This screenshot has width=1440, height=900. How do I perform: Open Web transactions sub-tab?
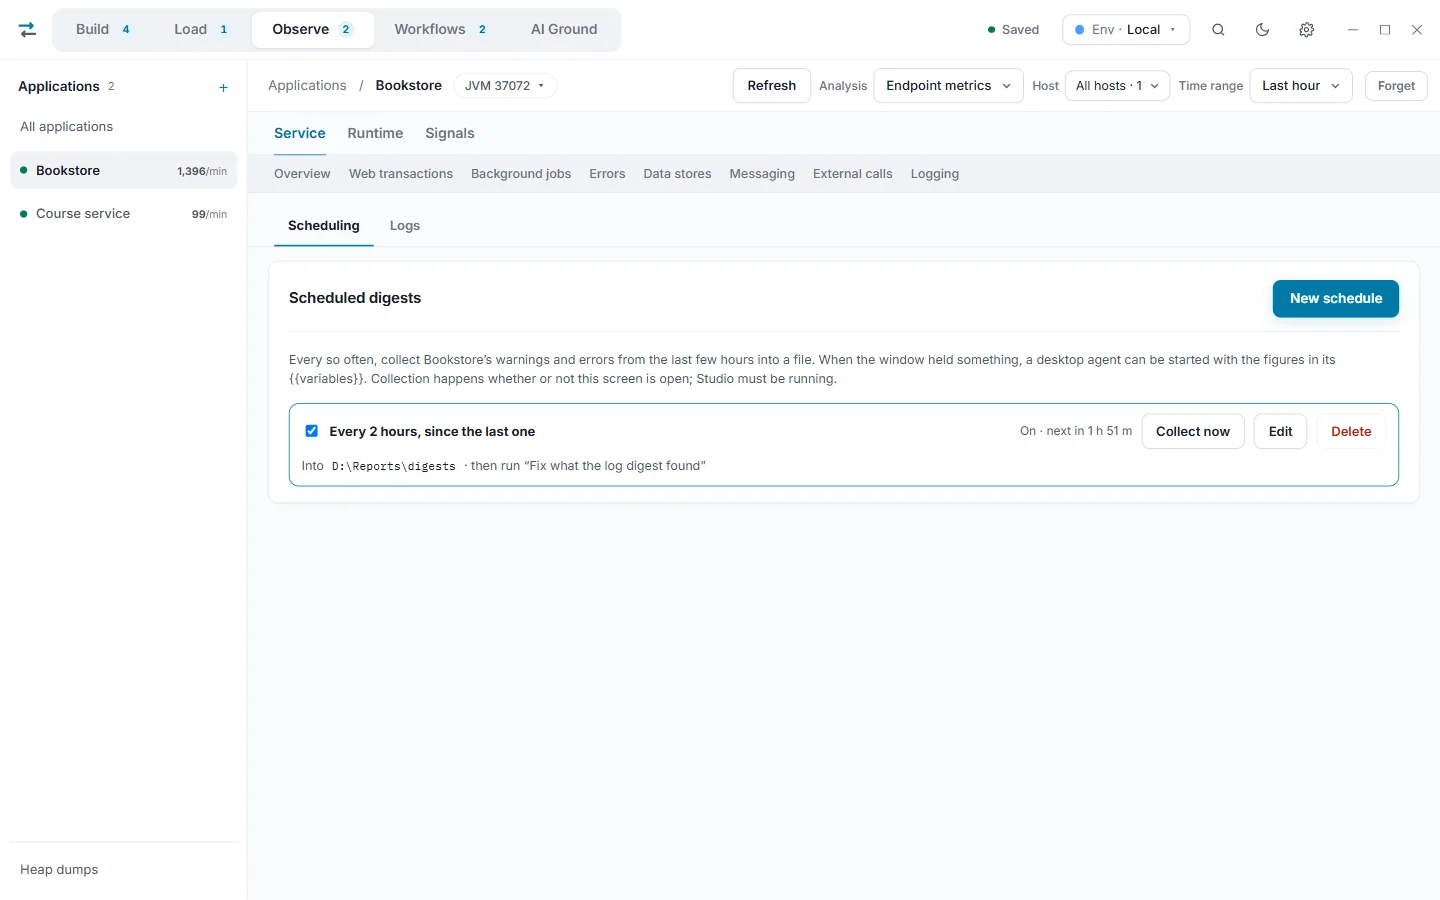pos(401,174)
